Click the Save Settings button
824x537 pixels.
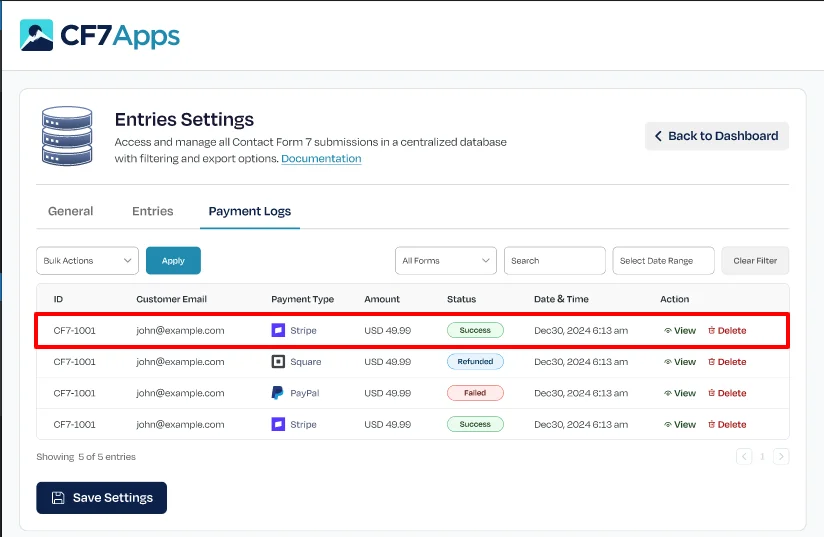pyautogui.click(x=101, y=498)
